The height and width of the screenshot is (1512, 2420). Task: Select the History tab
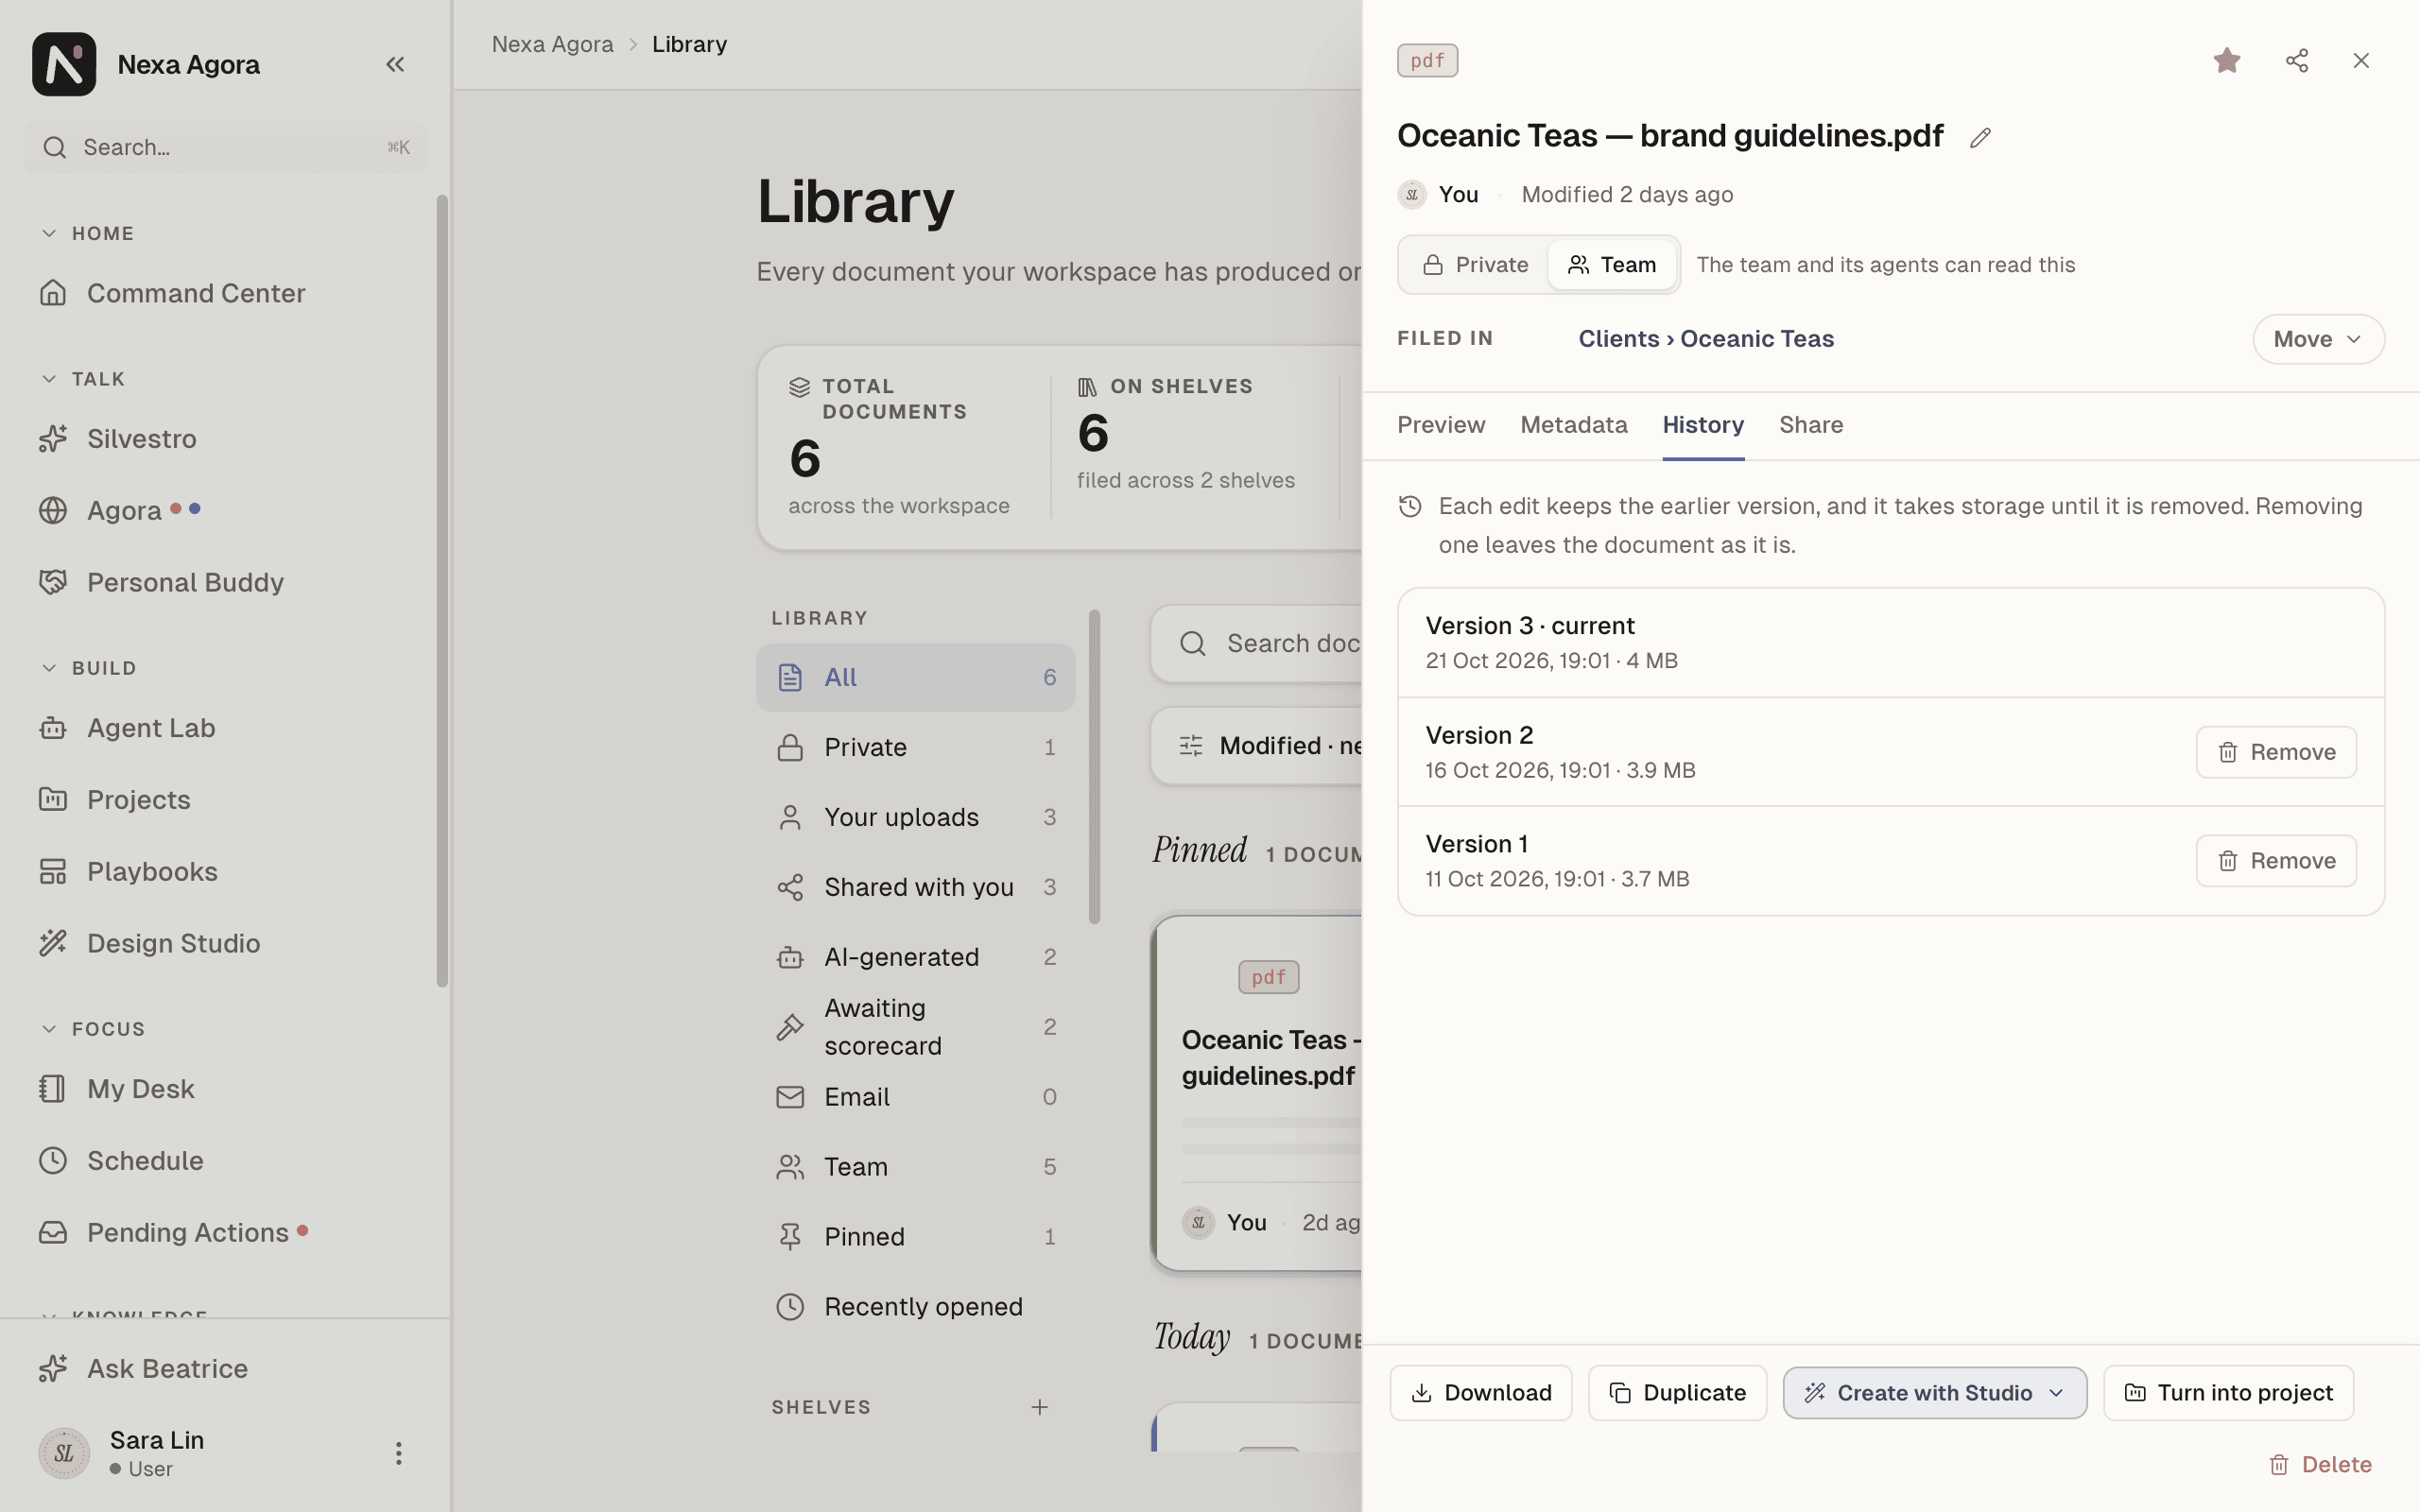point(1703,425)
